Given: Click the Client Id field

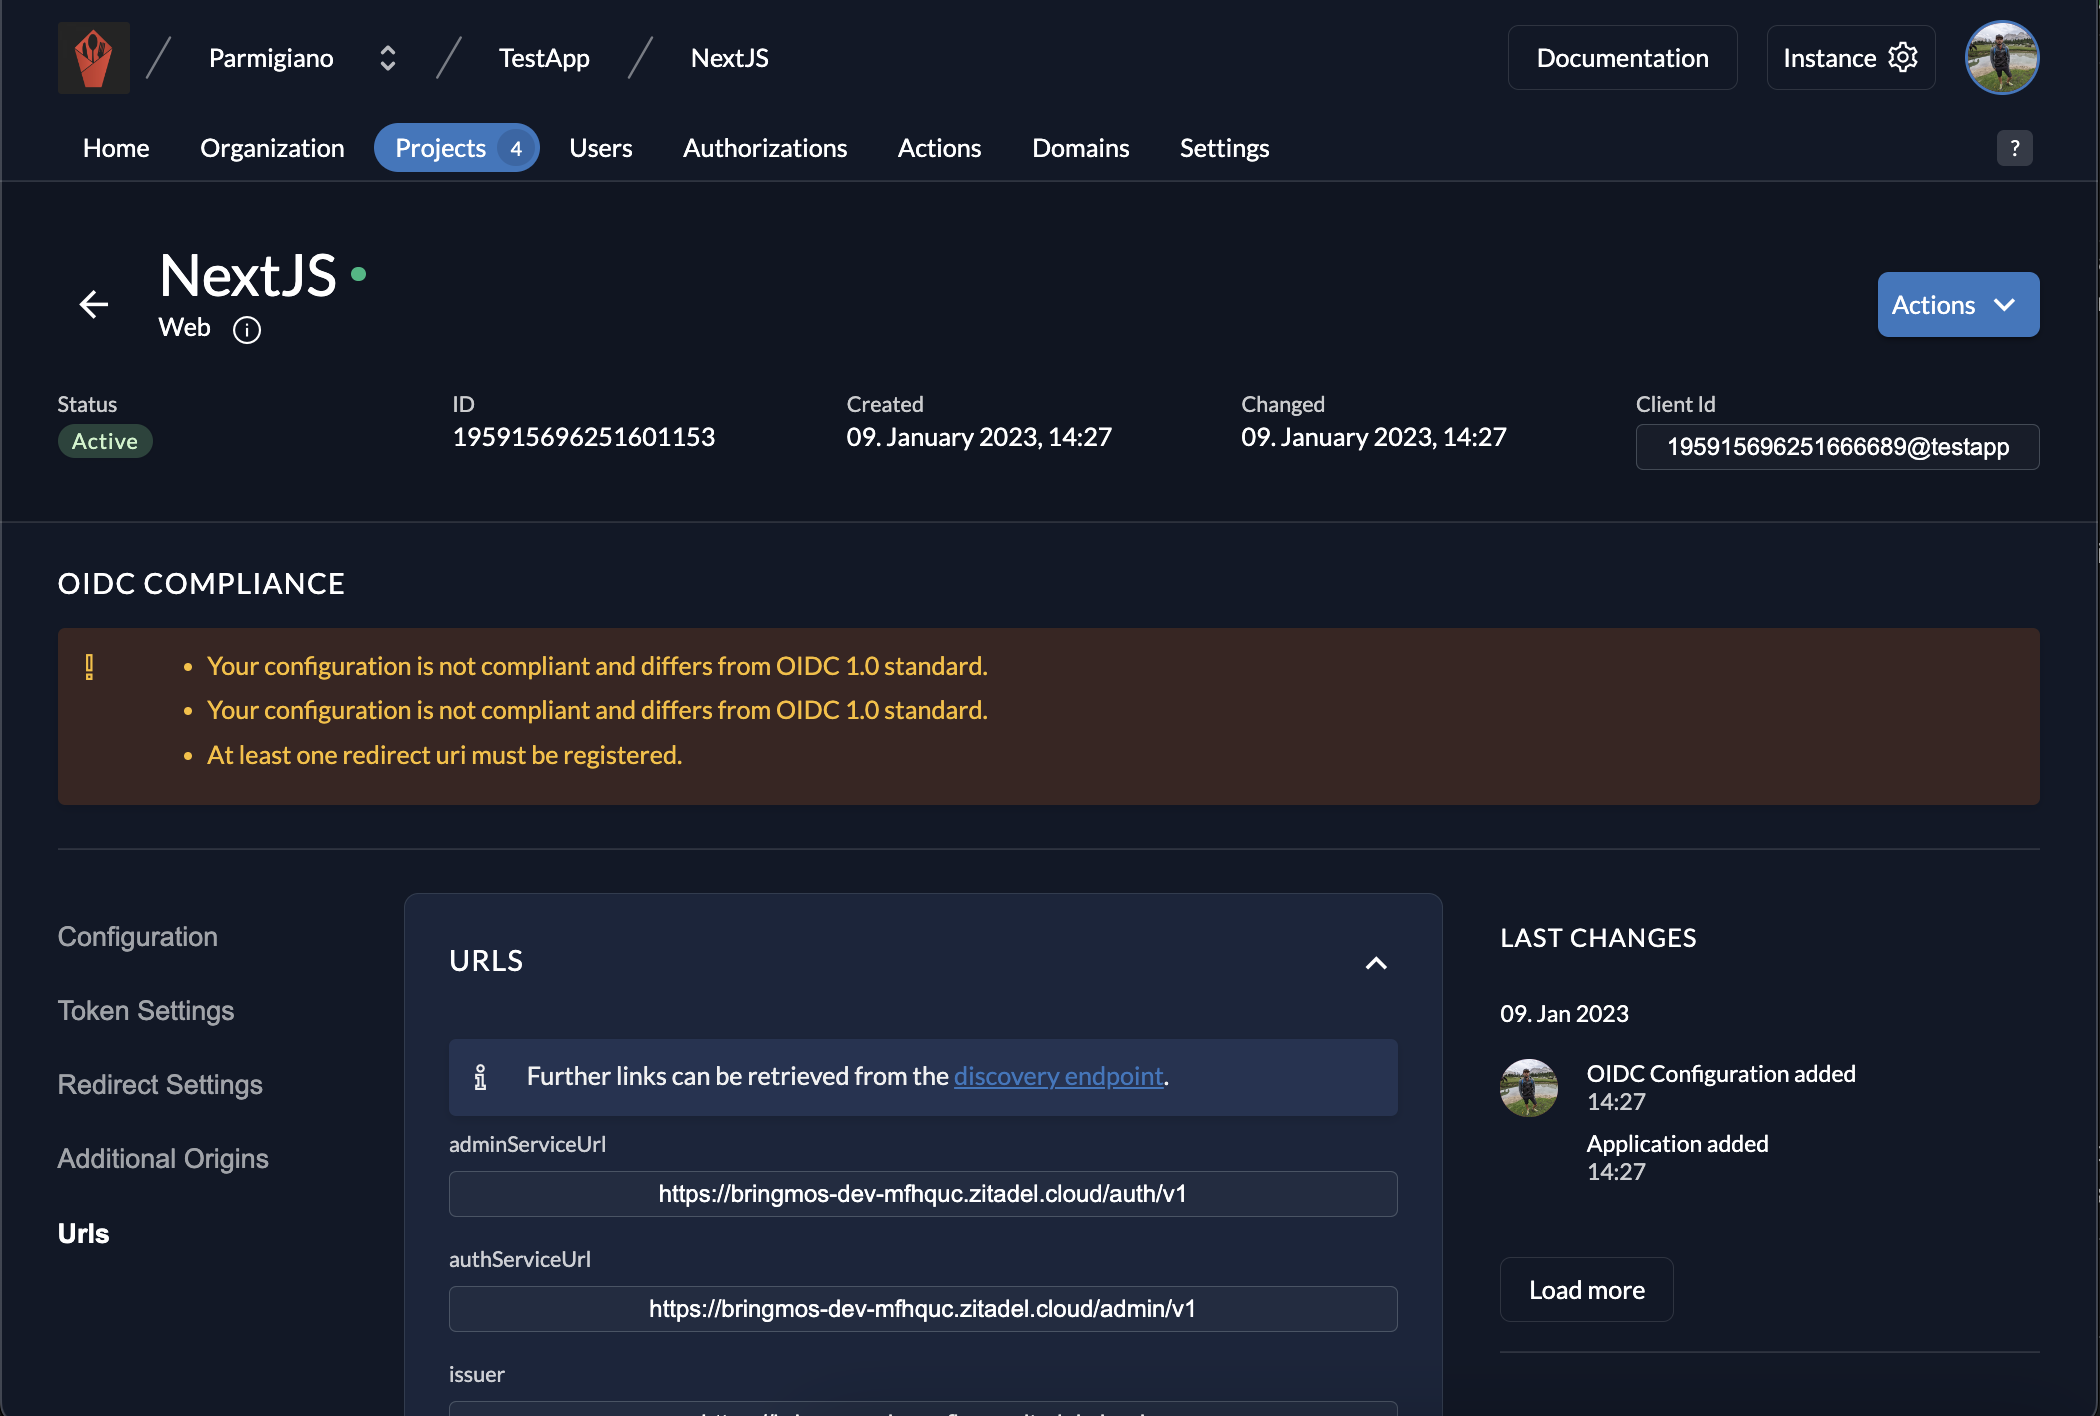Looking at the screenshot, I should click(1837, 447).
